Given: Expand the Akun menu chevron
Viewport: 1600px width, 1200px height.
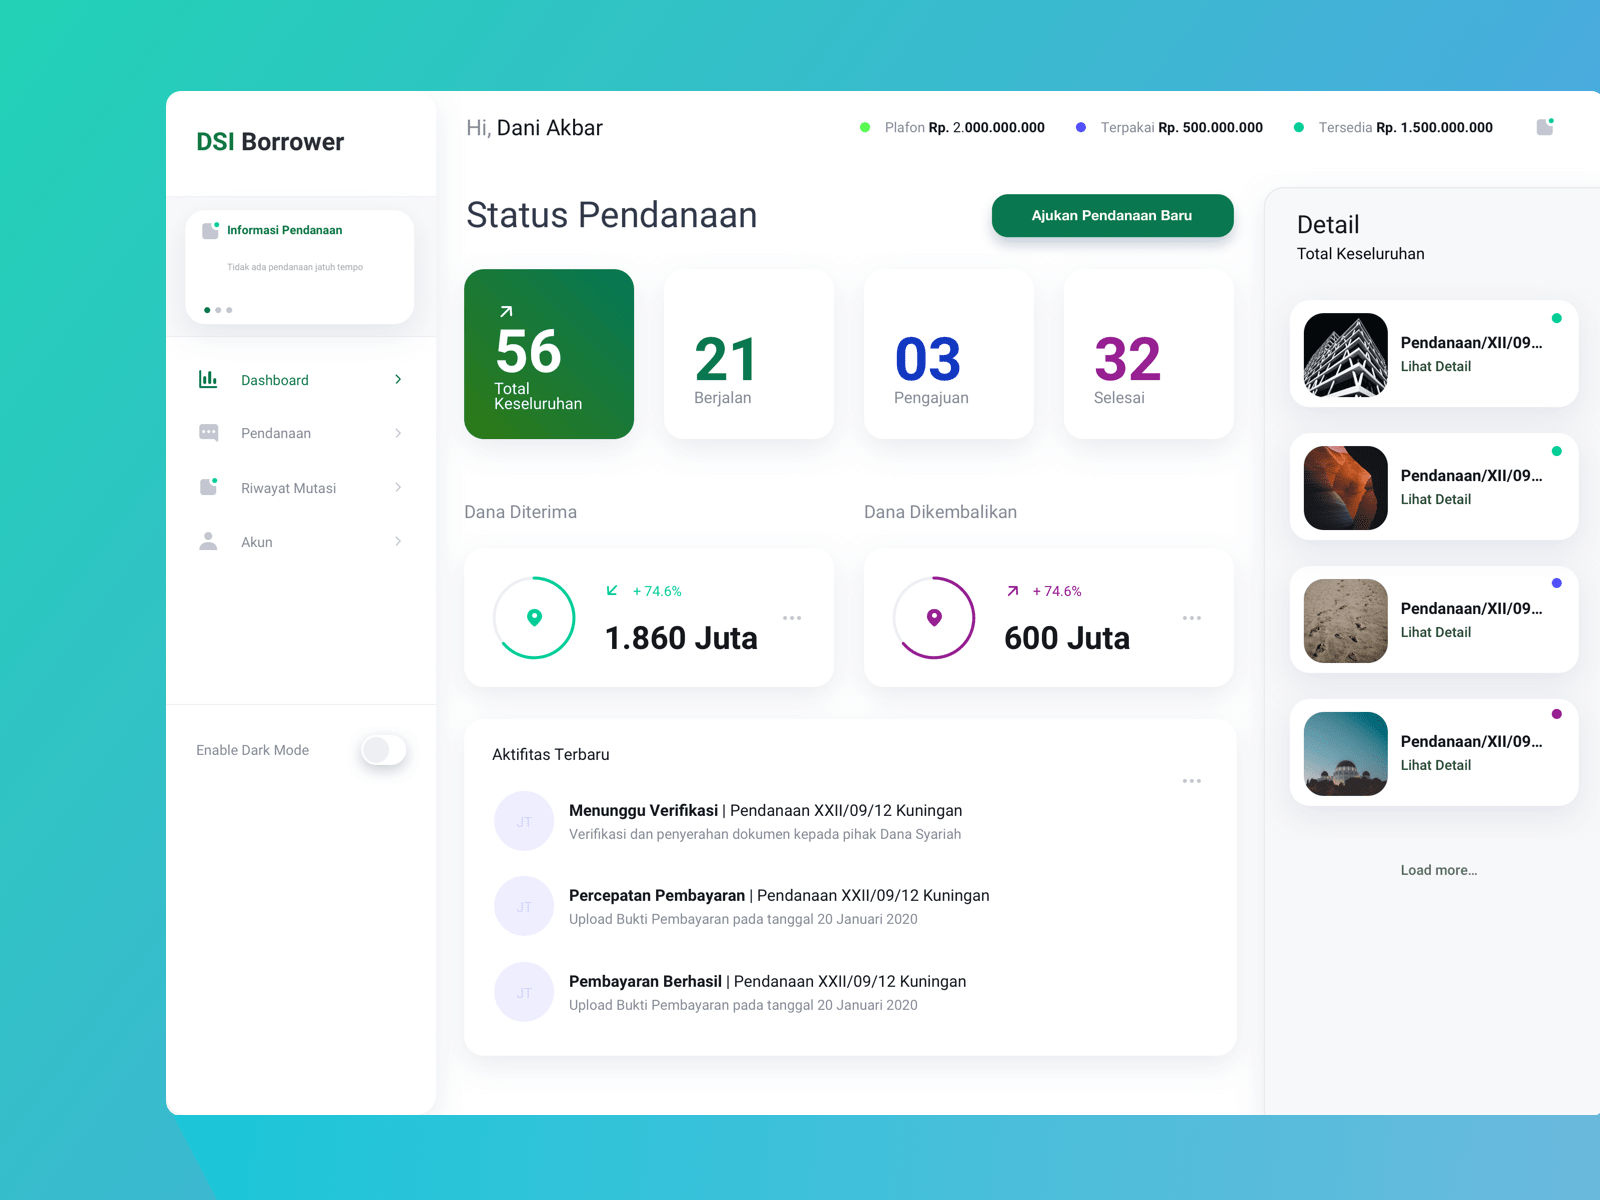Looking at the screenshot, I should (x=399, y=541).
